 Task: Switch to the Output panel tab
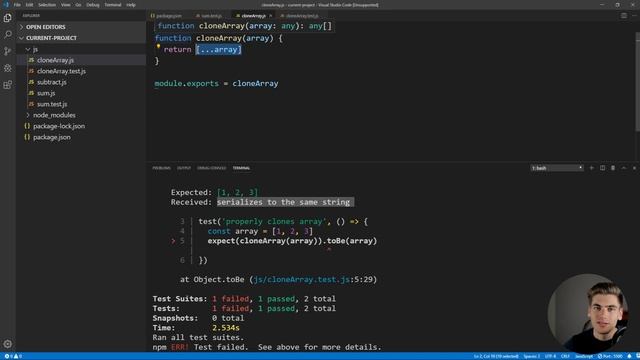point(184,168)
